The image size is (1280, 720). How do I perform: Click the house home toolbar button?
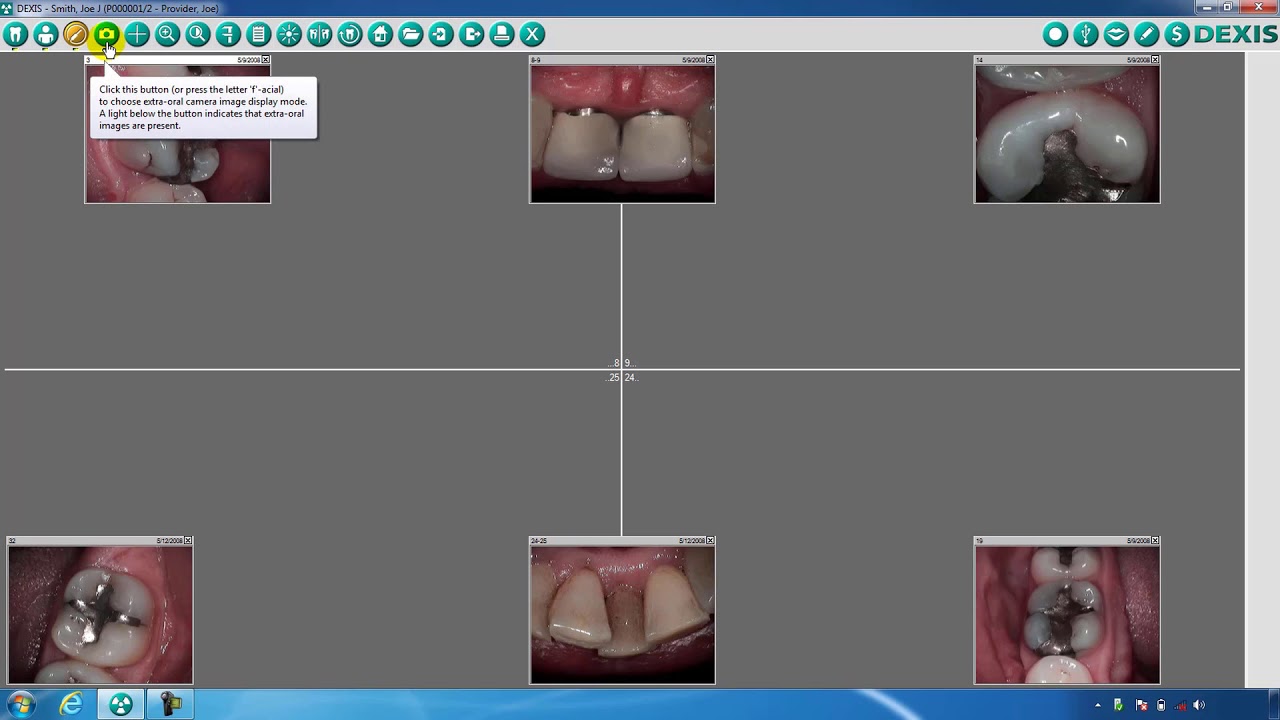(380, 35)
